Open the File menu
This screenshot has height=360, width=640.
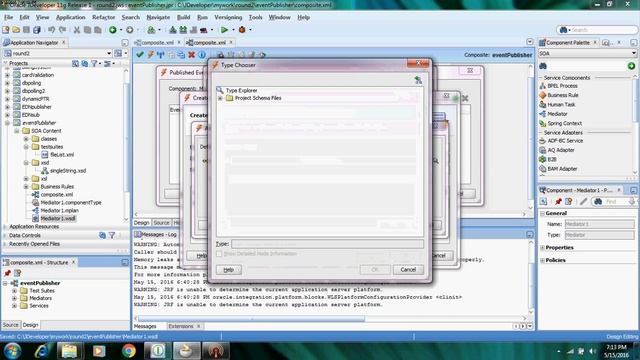(9, 17)
